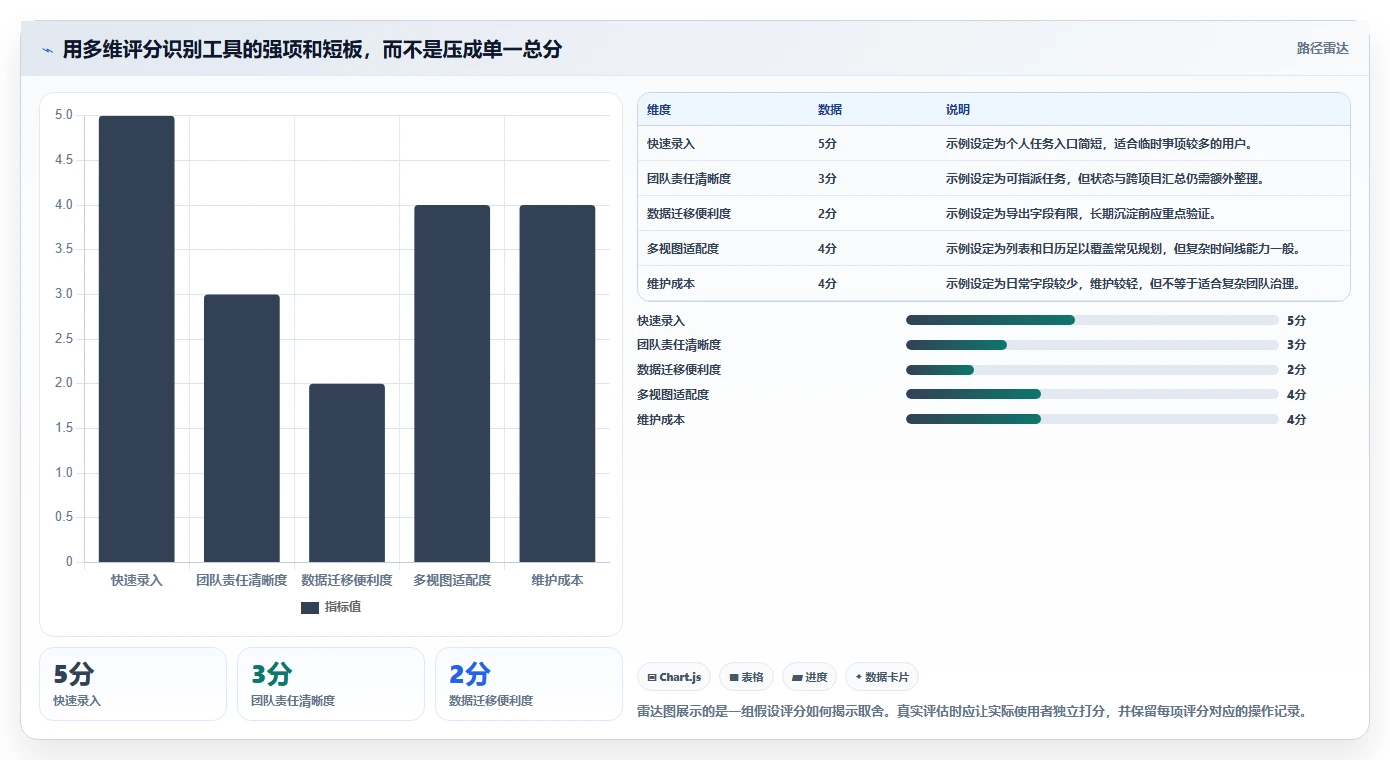The width and height of the screenshot is (1390, 760).
Task: Click the 维护成本 label left of the progress bars
Action: point(661,419)
